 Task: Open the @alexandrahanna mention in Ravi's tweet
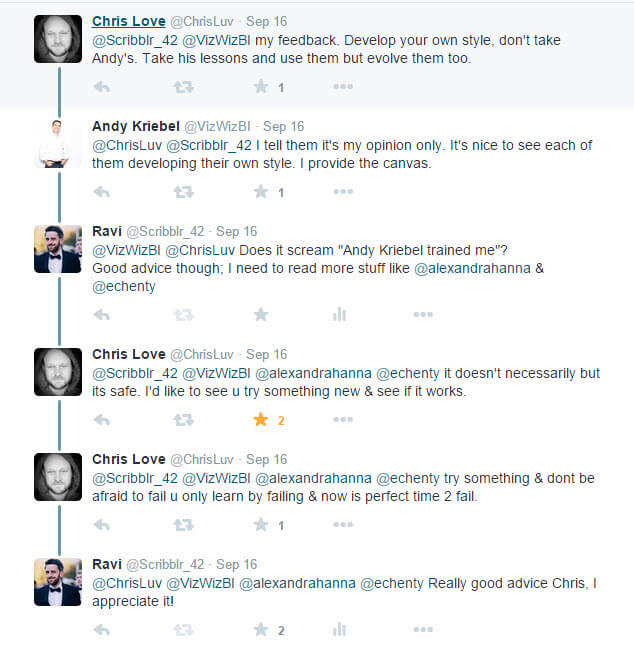pyautogui.click(x=479, y=268)
